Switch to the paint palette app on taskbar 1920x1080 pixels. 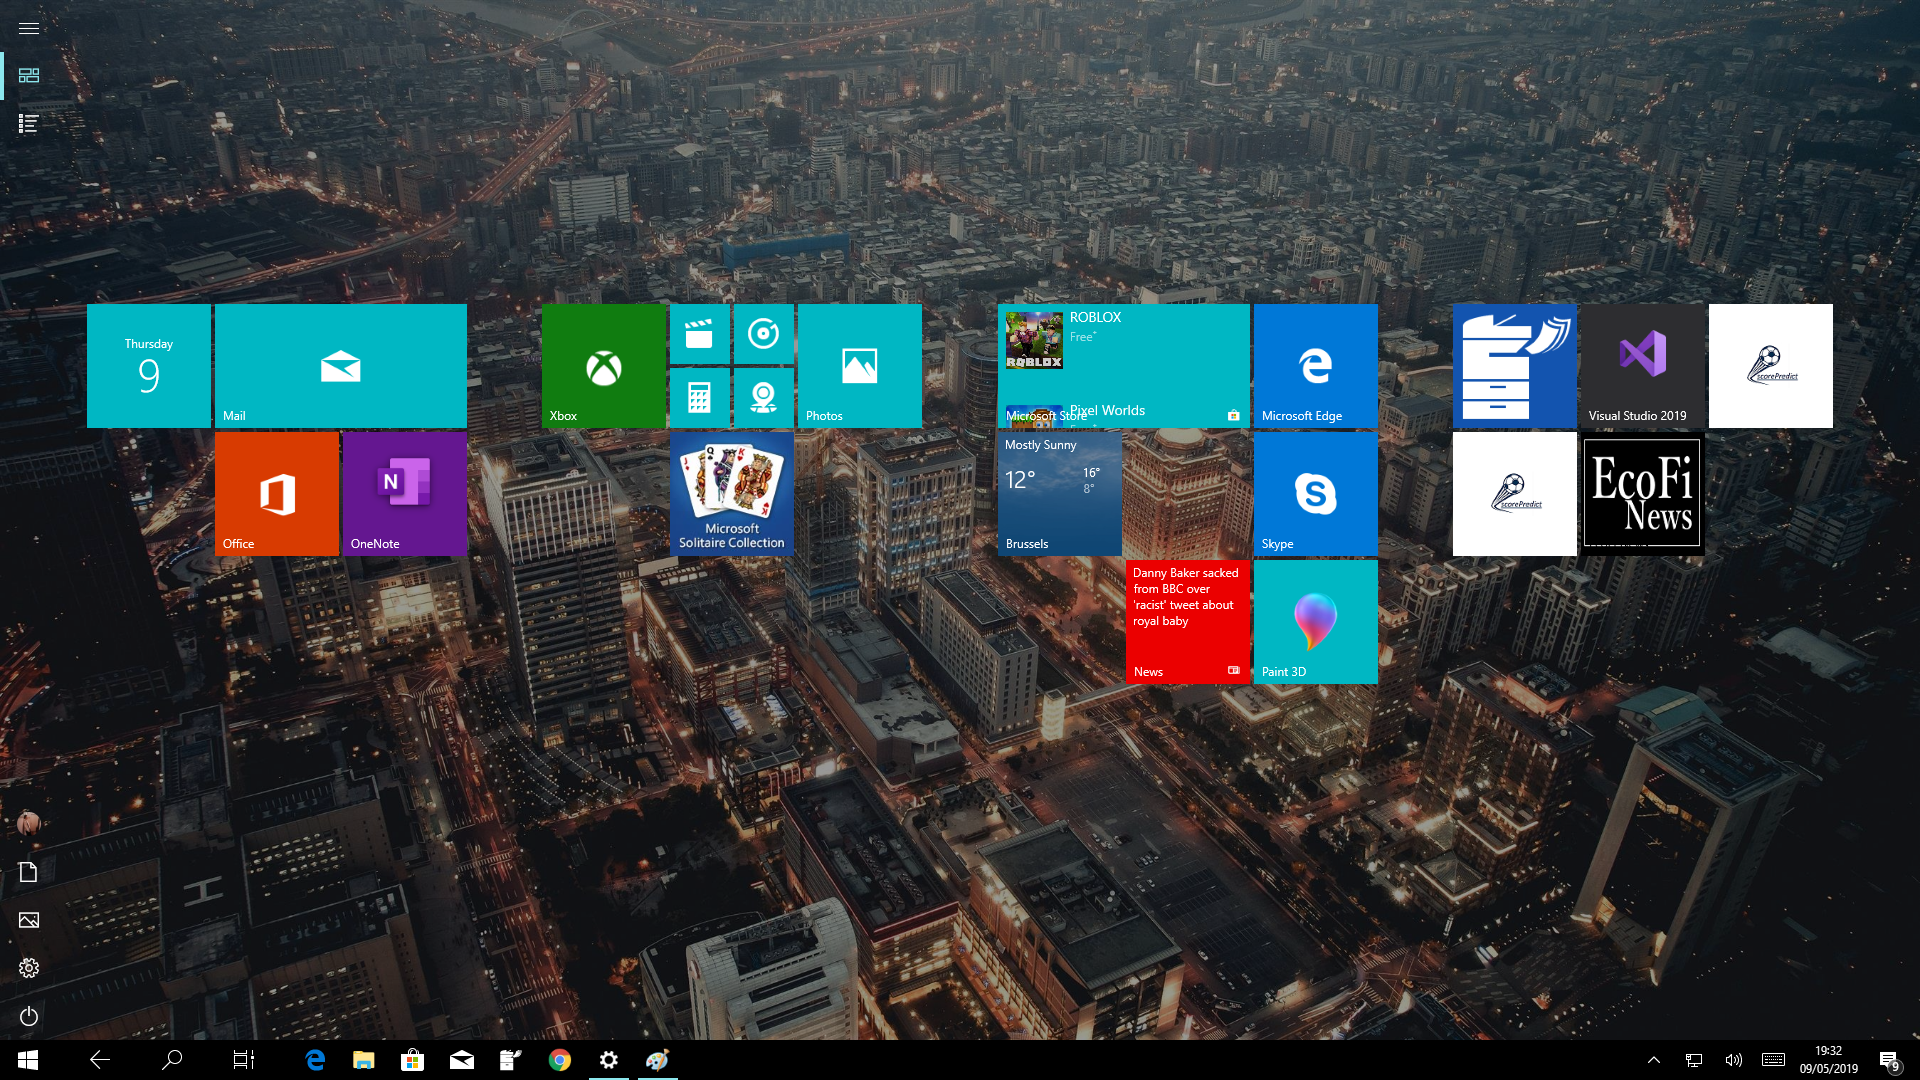657,1060
